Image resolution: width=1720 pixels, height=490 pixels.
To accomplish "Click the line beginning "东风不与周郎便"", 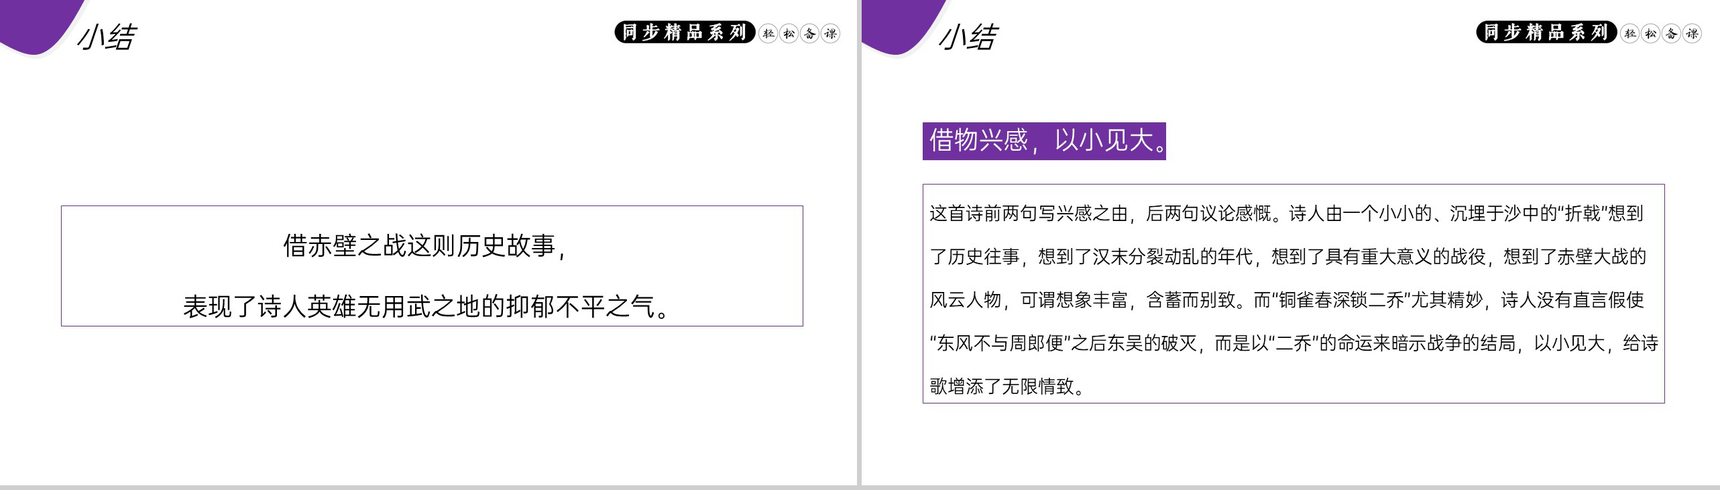I will pyautogui.click(x=1294, y=343).
